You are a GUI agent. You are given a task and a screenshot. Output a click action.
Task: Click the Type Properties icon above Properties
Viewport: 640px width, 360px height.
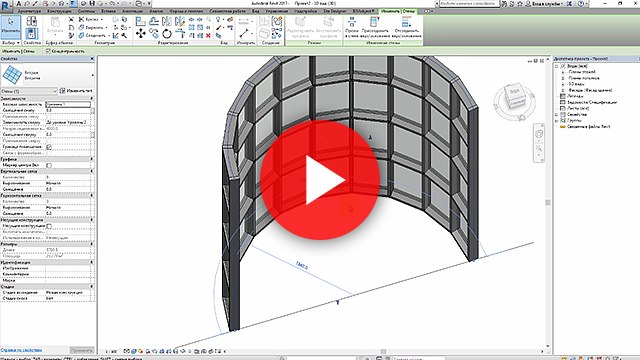(32, 21)
